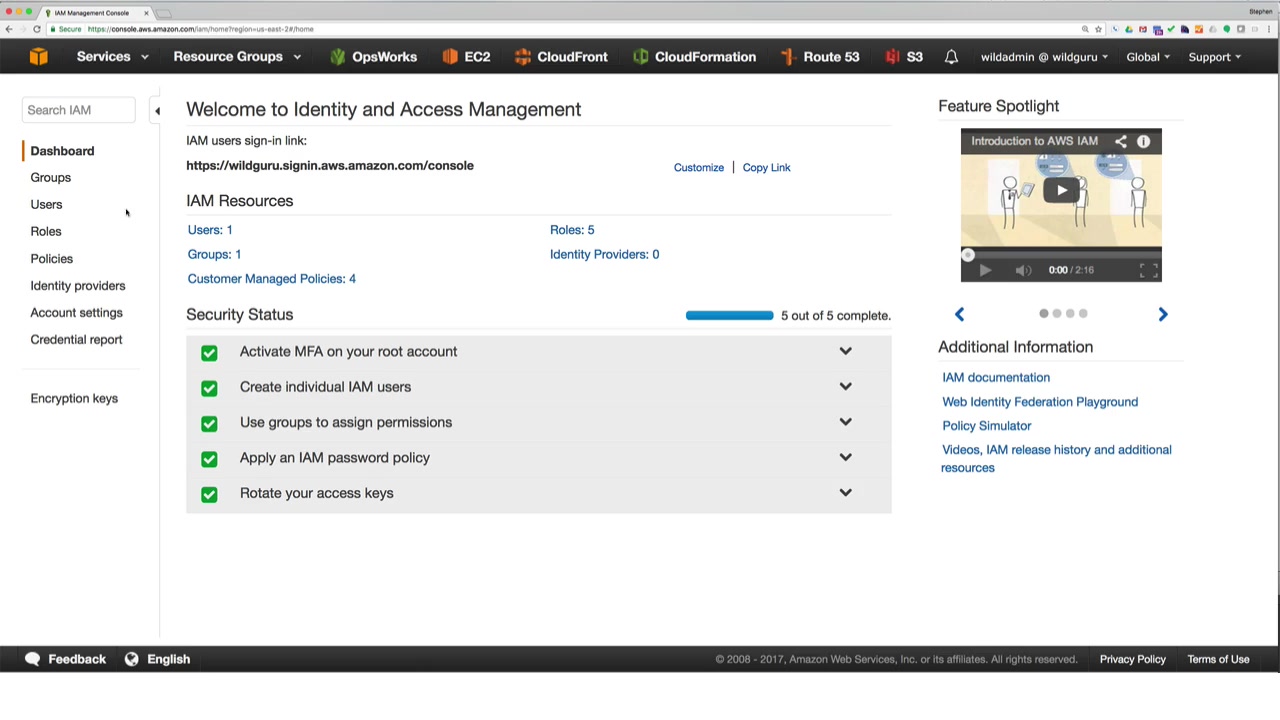Open the notifications bell icon
The width and height of the screenshot is (1280, 720).
pos(951,57)
